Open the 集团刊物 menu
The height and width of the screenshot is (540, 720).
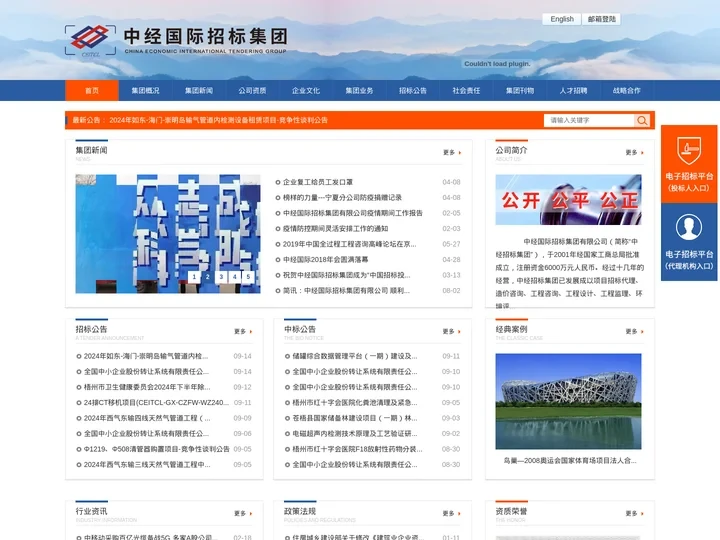520,90
